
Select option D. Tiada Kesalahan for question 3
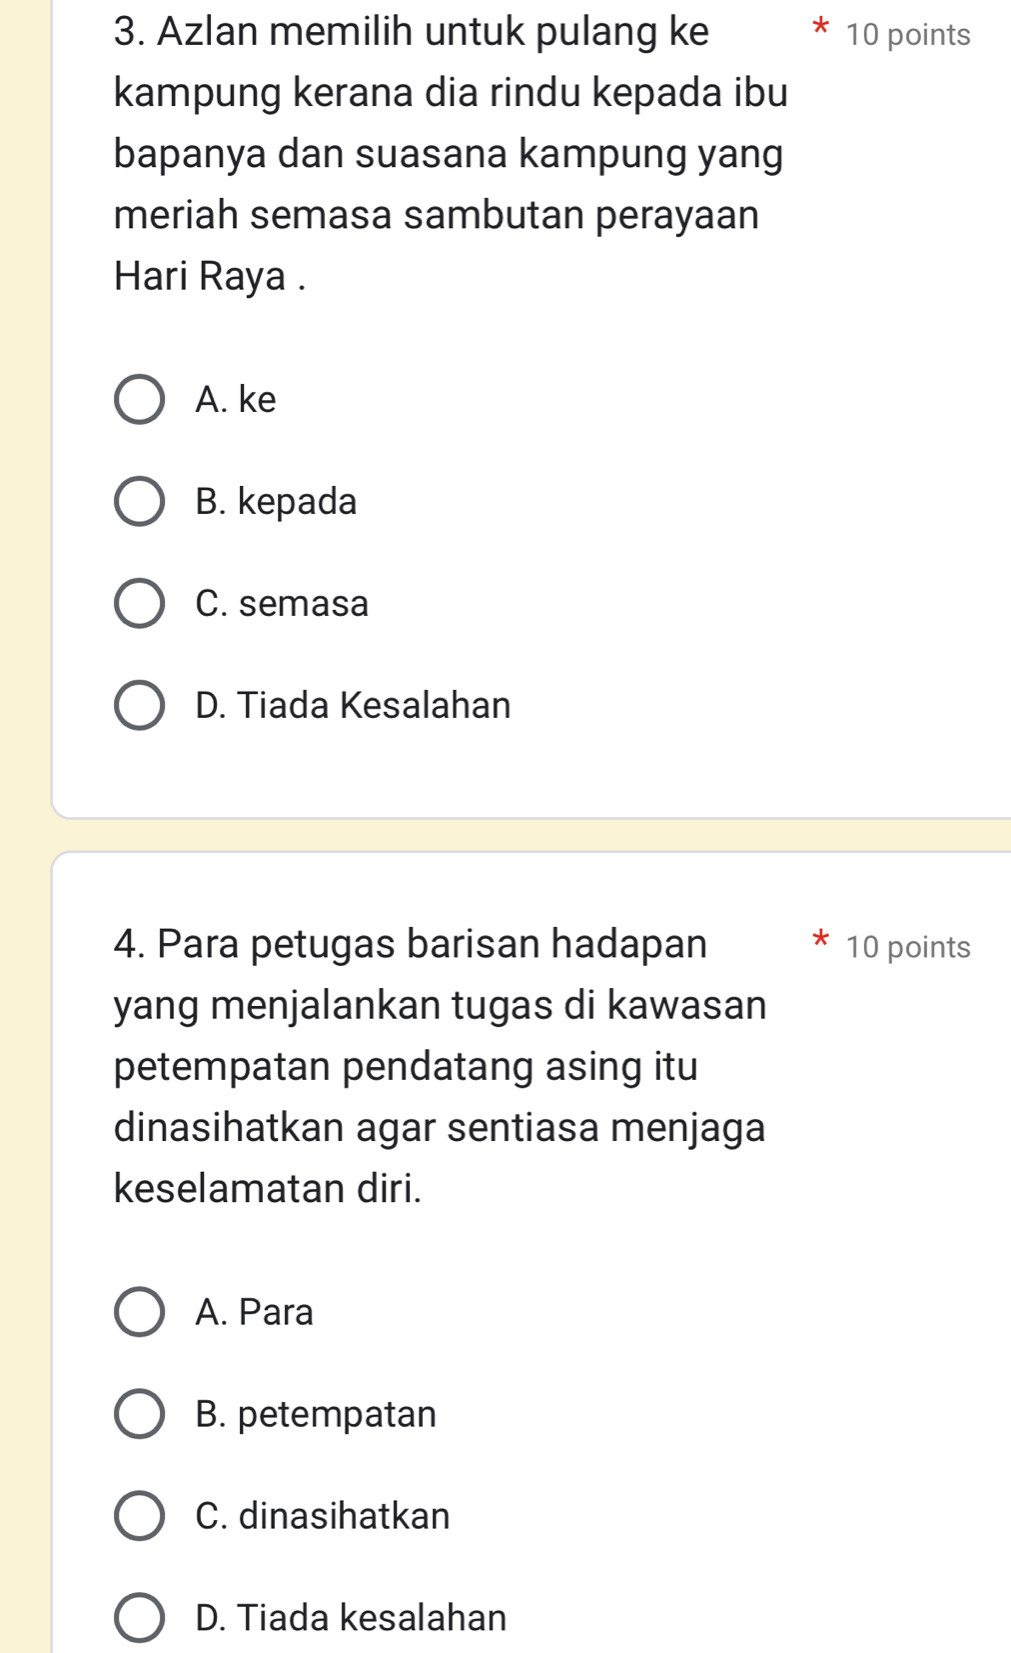[x=141, y=704]
